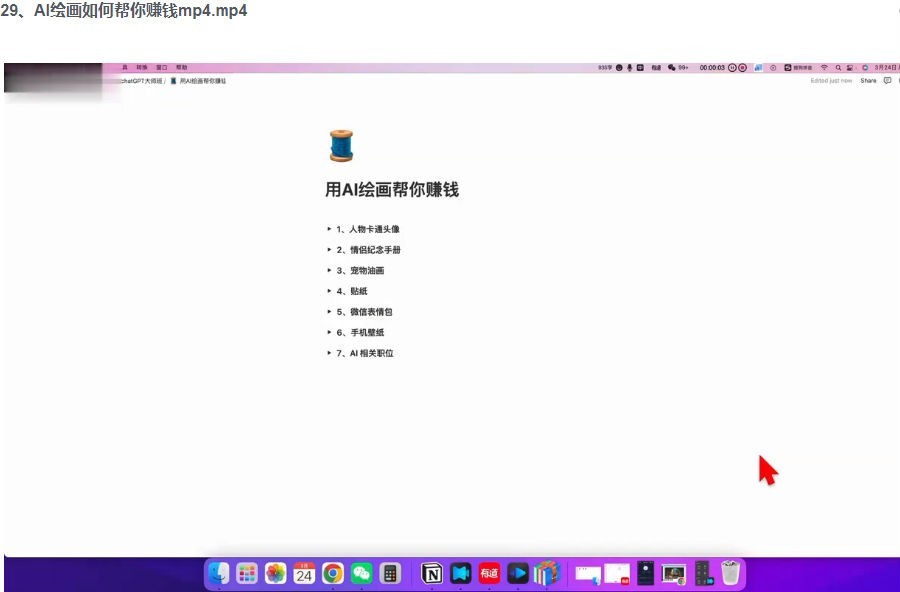Viewport: 900px width, 592px height.
Task: Stop the screen recording in the menu bar
Action: click(x=741, y=67)
